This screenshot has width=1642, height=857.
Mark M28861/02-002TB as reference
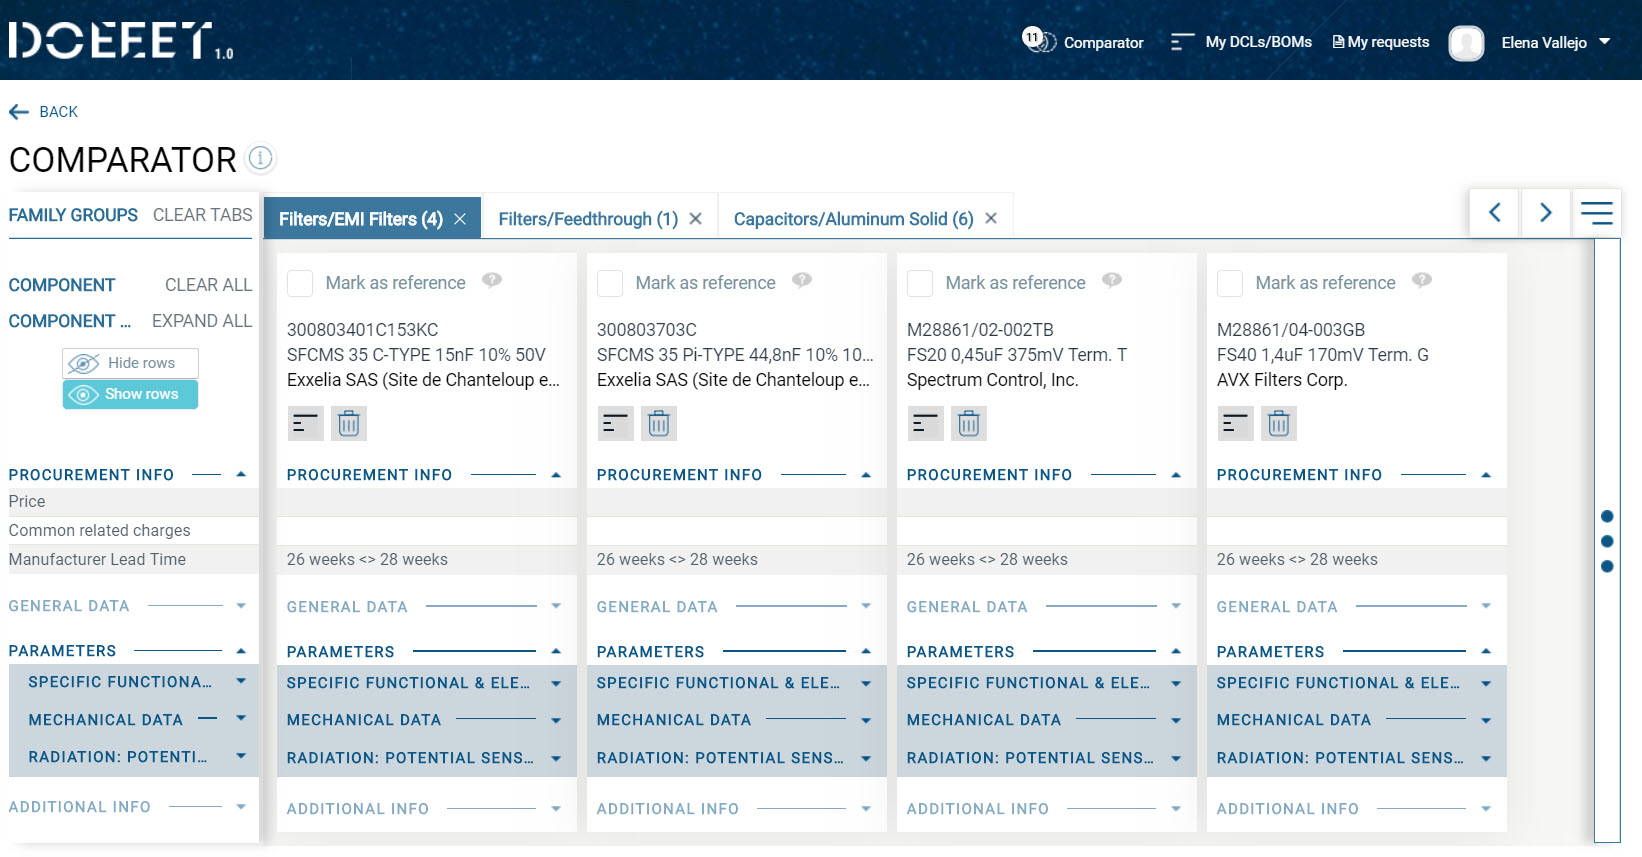click(x=920, y=283)
